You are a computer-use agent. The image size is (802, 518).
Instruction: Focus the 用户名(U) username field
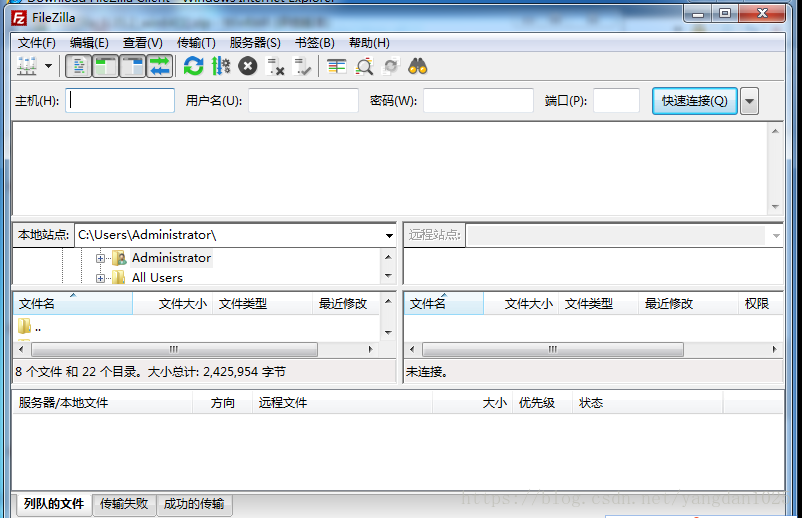coord(303,100)
